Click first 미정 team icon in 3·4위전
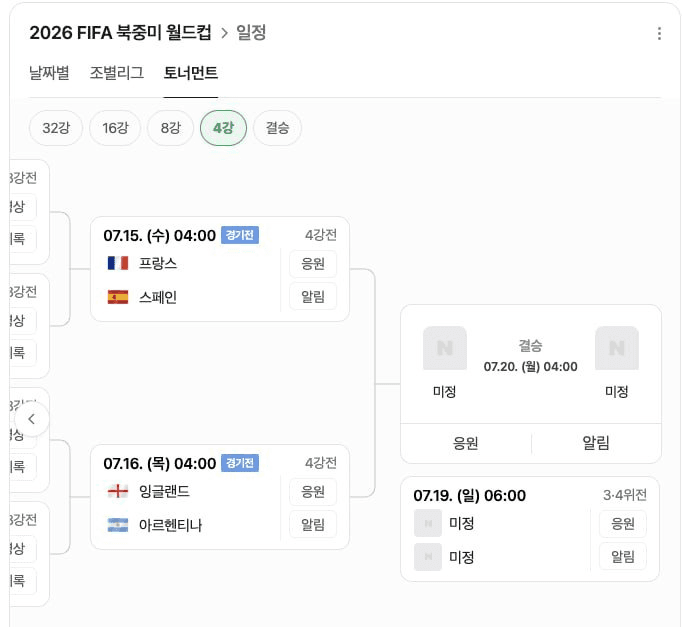The image size is (682, 627). point(428,523)
